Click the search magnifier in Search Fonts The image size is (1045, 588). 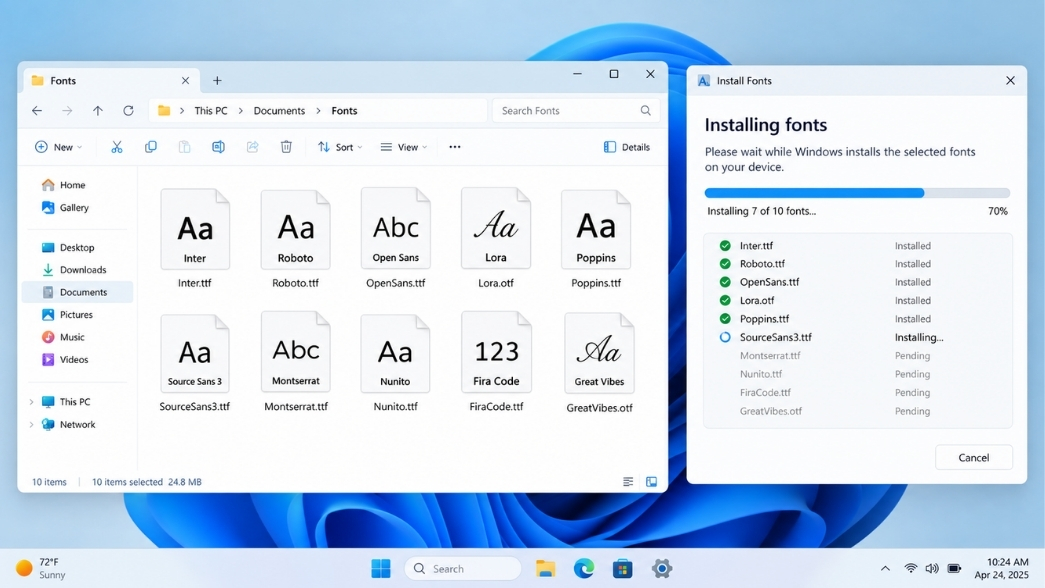645,111
